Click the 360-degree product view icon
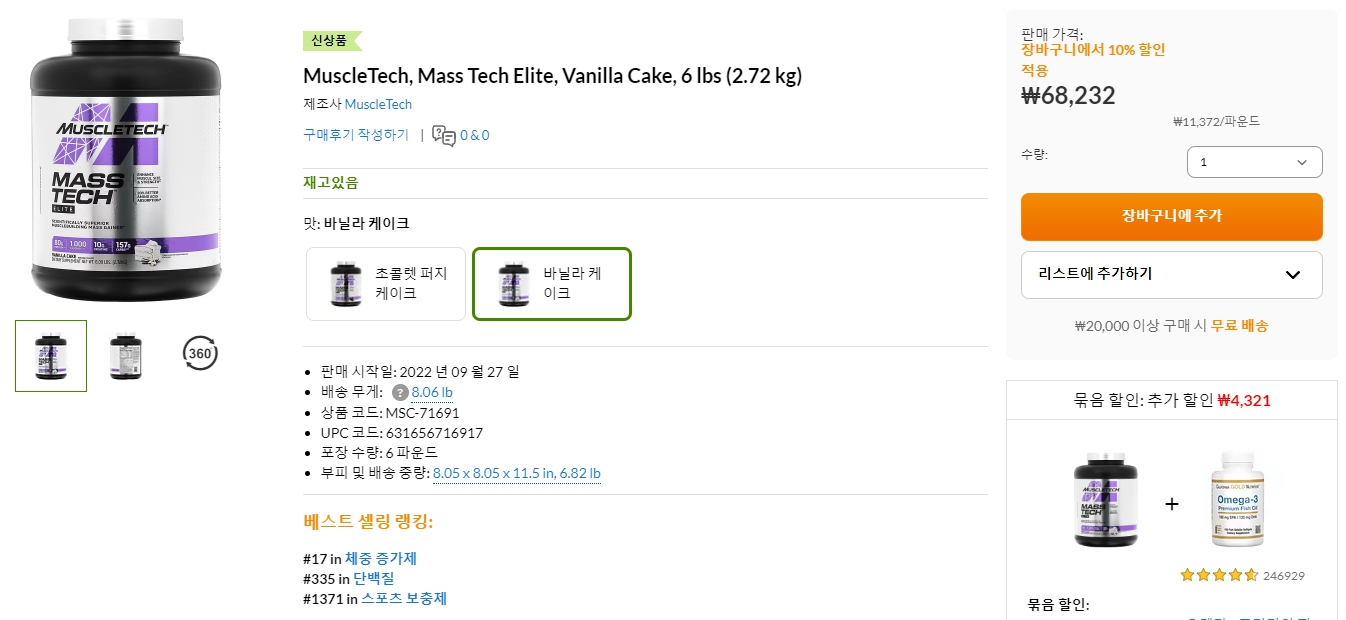Screen dimensions: 1346x620 (199, 353)
